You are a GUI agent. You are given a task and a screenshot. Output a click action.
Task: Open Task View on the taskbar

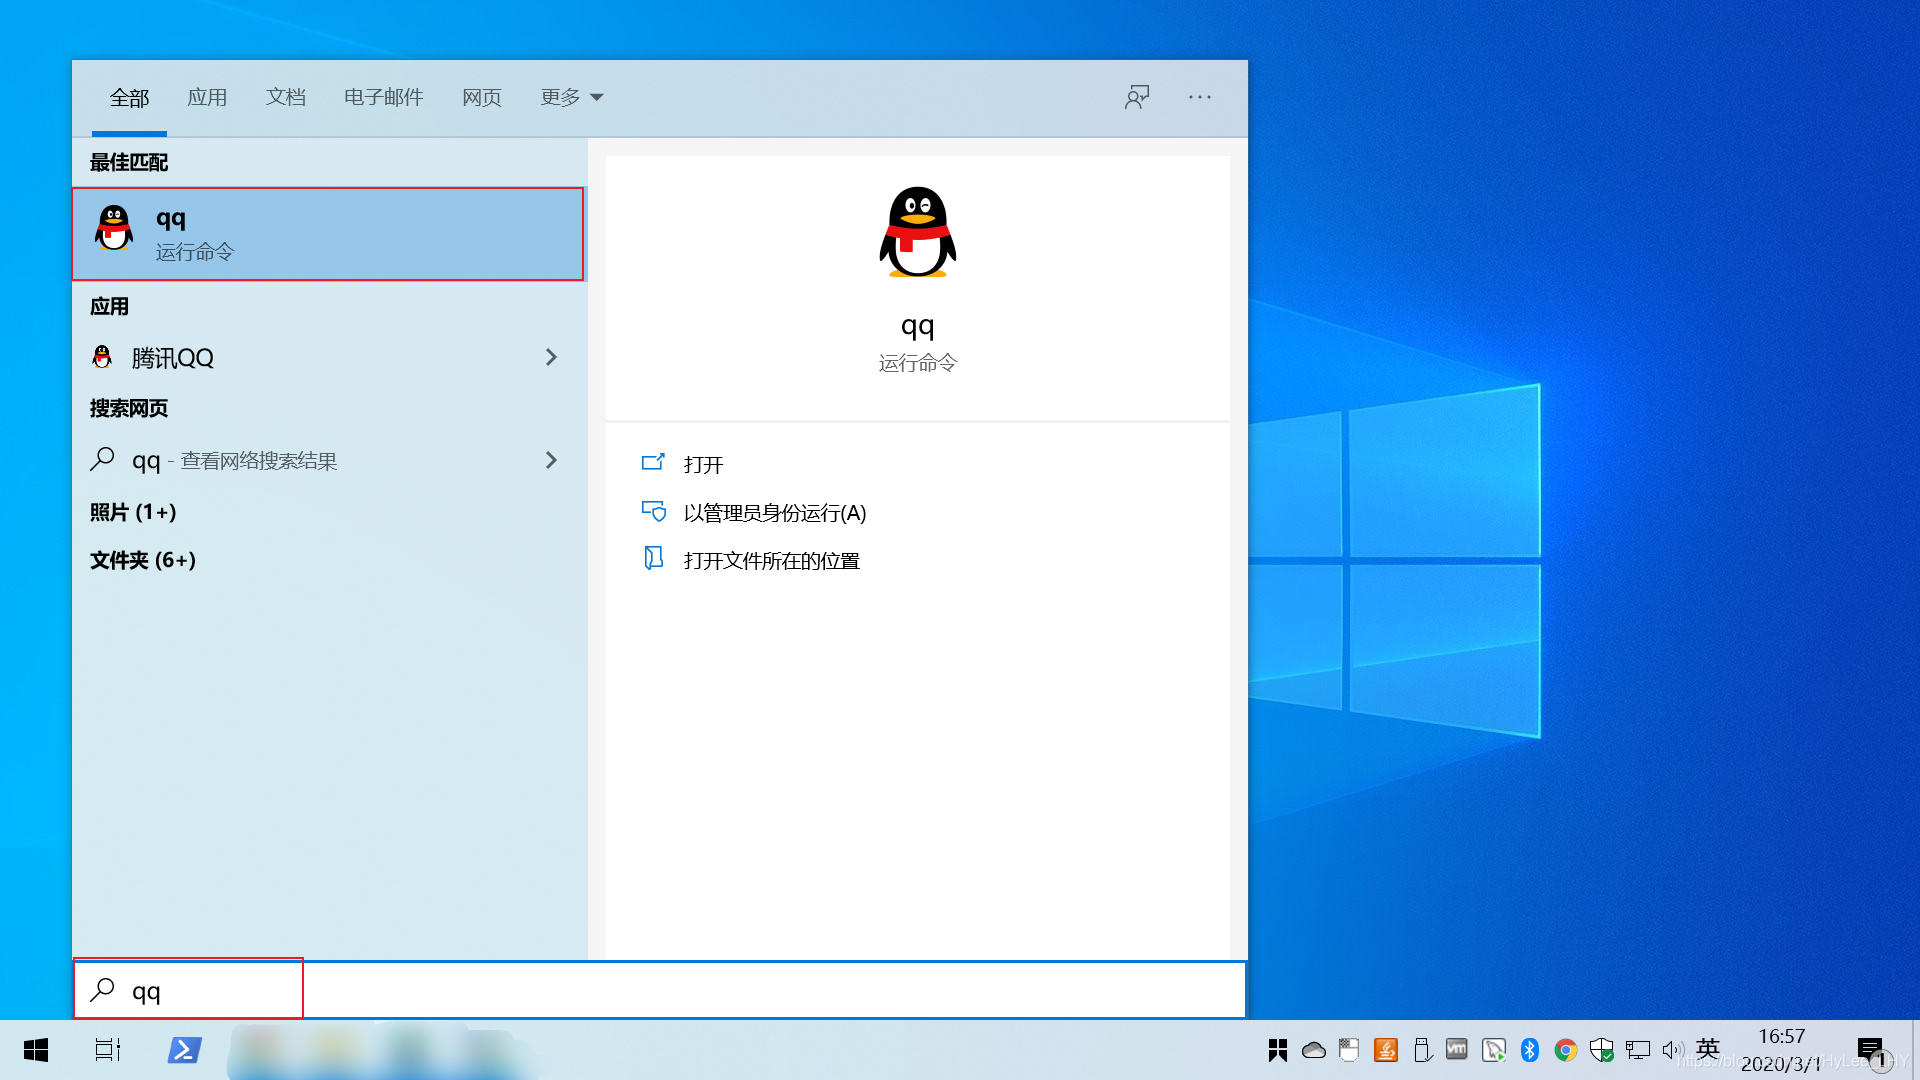(x=108, y=1050)
